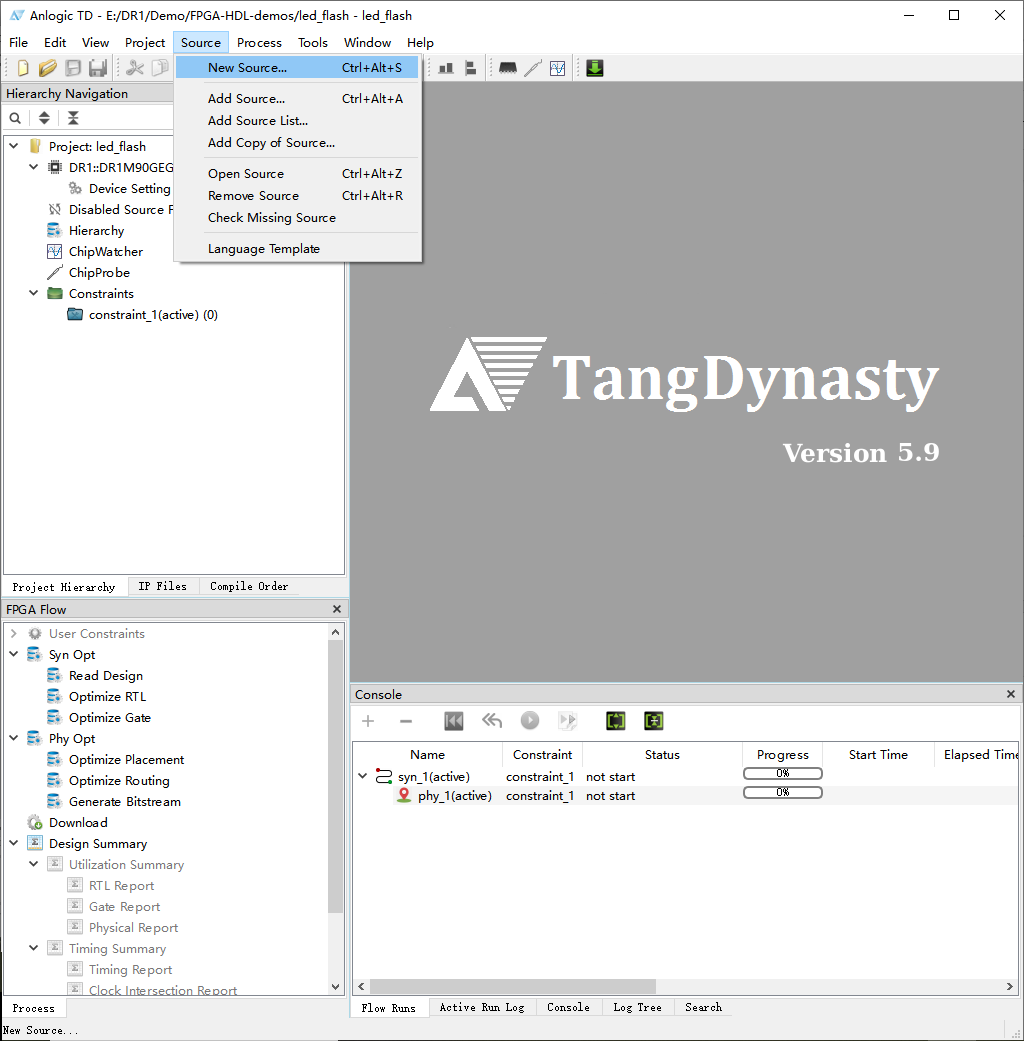Select Add Source... menu entry
Image resolution: width=1024 pixels, height=1041 pixels.
click(298, 98)
